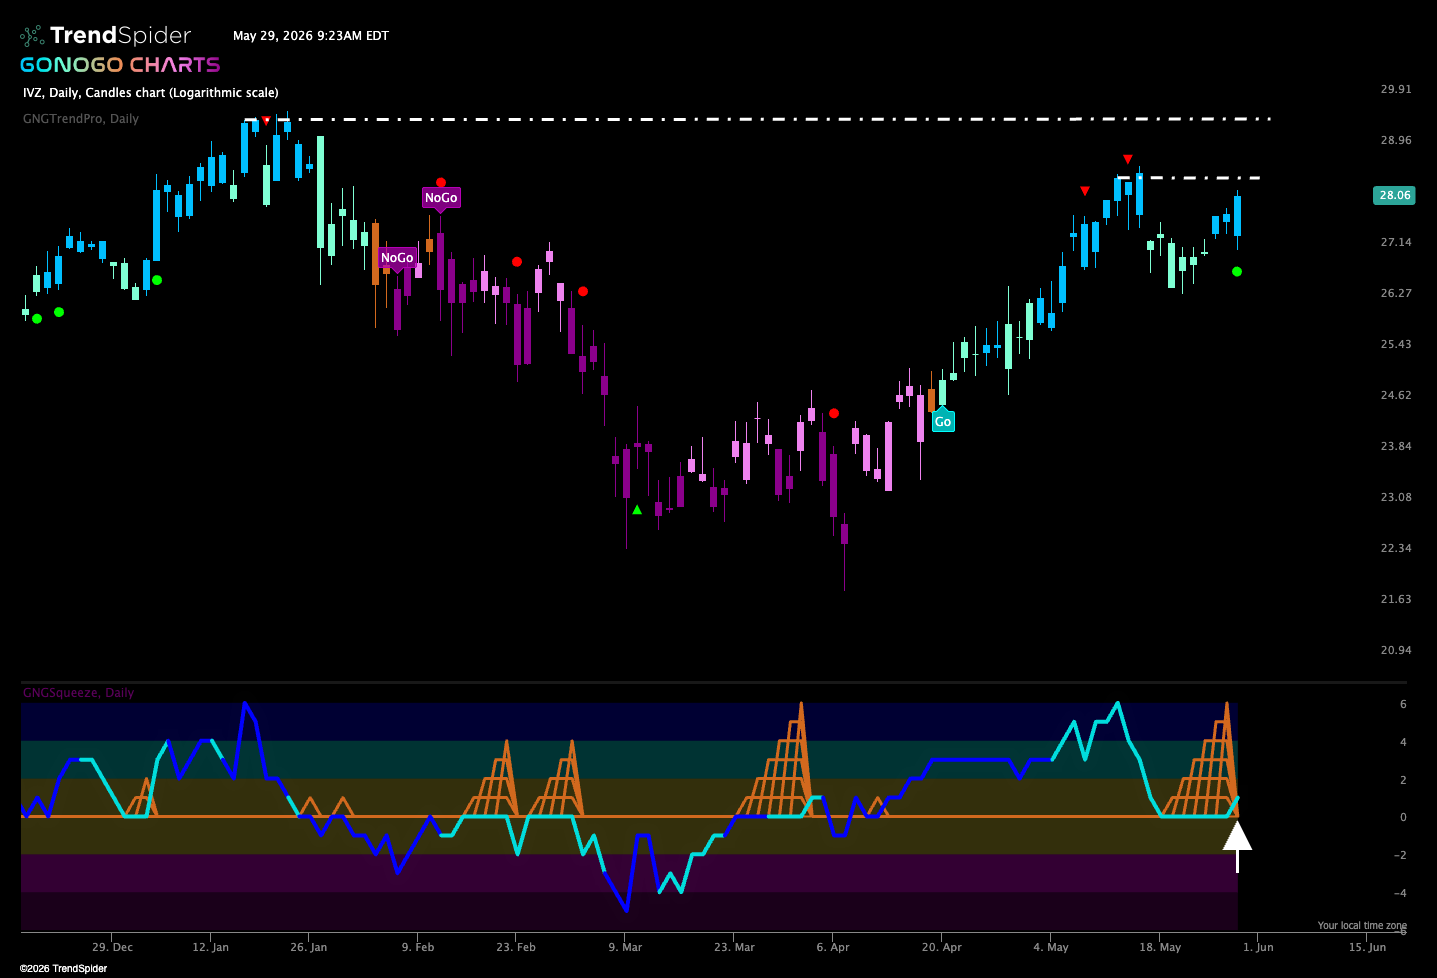This screenshot has height=978, width=1437.
Task: Select the upper NoGo signal label
Action: pos(441,198)
